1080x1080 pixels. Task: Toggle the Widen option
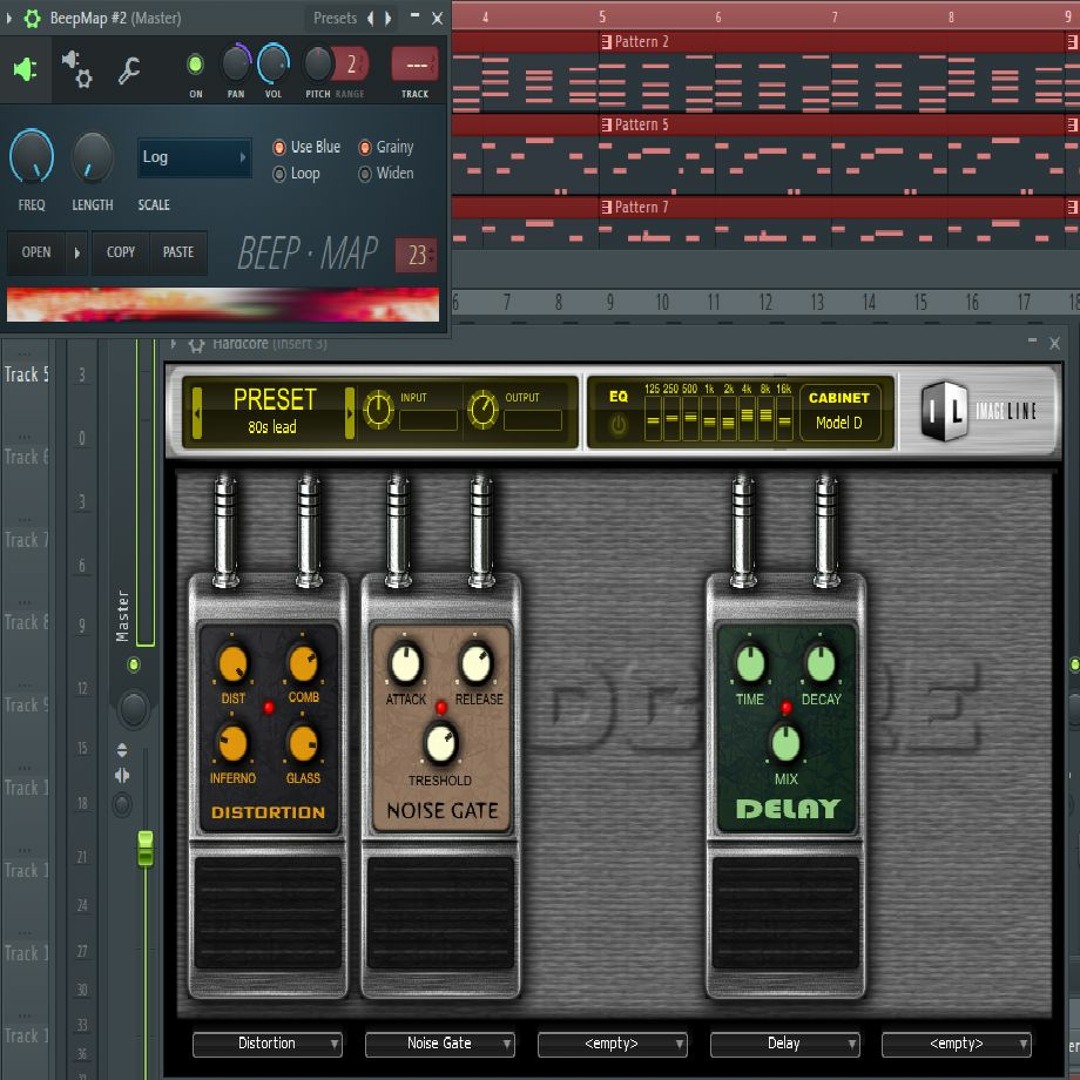365,173
